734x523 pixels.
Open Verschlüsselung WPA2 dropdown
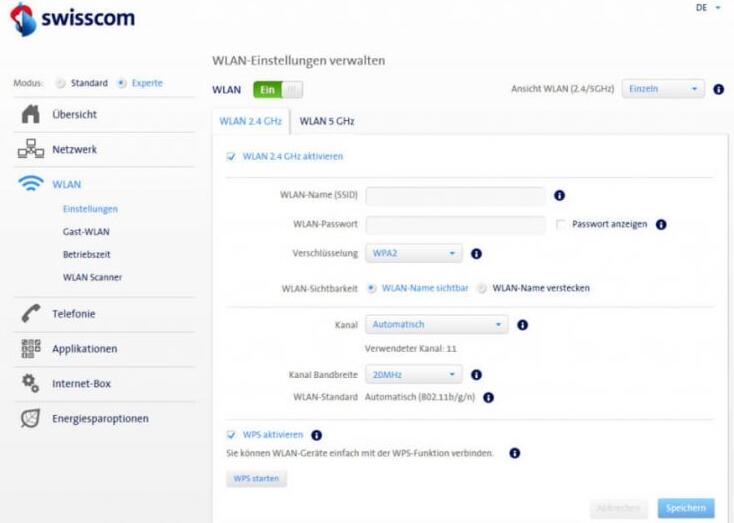413,253
